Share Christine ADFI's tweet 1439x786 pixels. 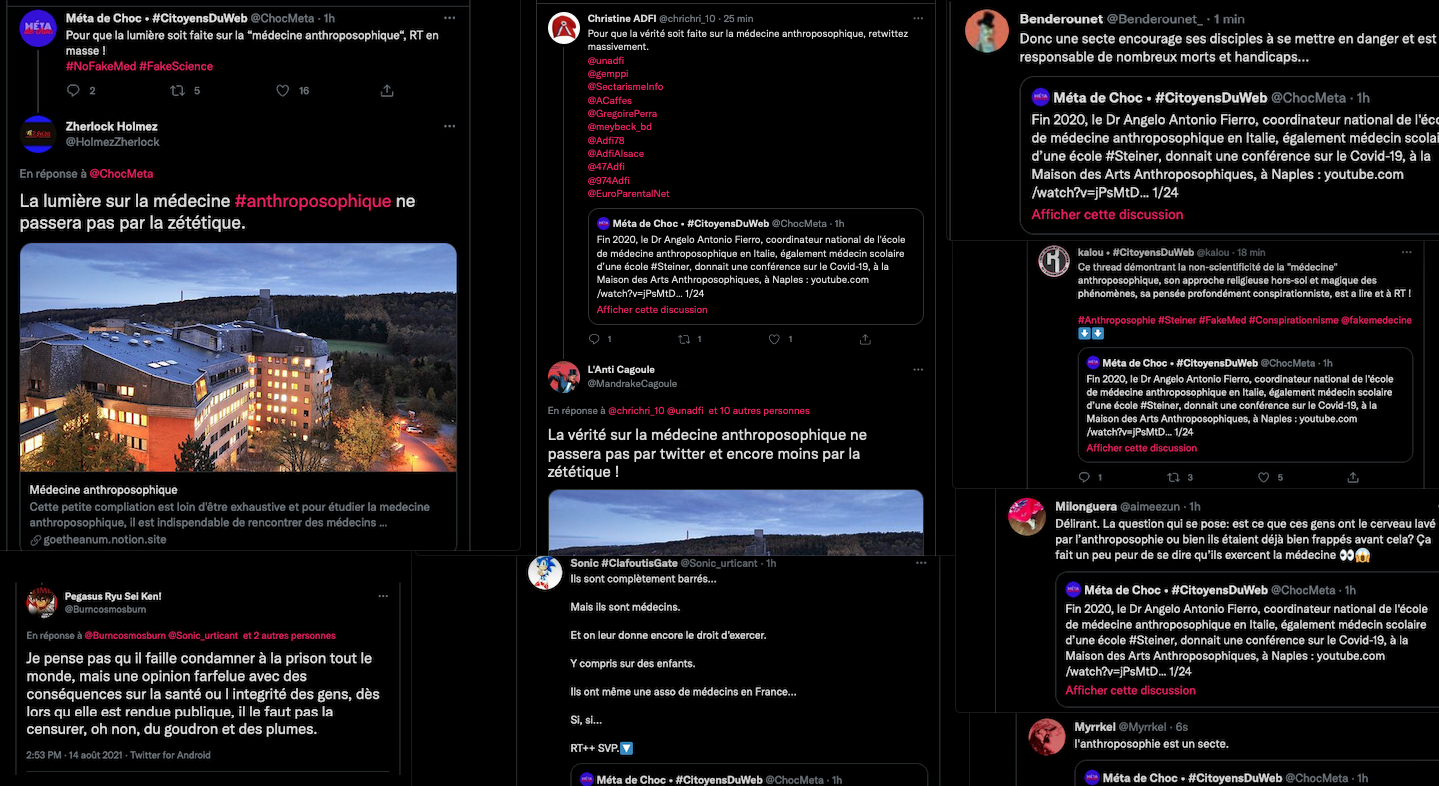click(x=864, y=339)
